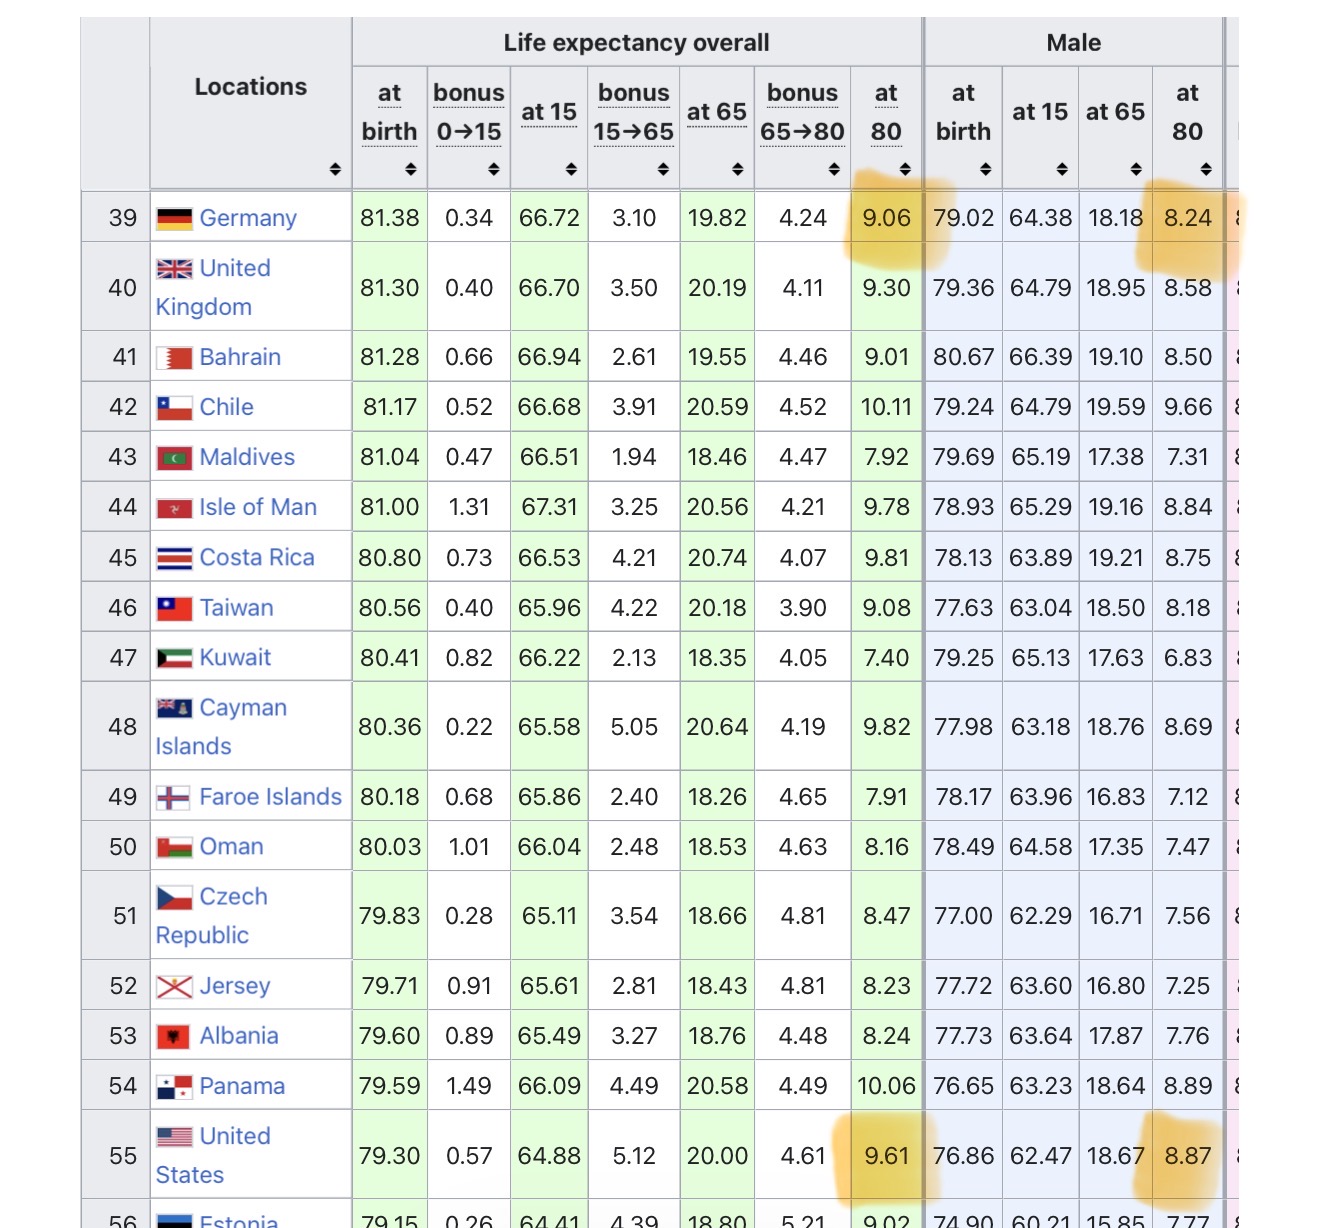
Task: Sort by the bonus 0→15 column
Action: tap(494, 170)
